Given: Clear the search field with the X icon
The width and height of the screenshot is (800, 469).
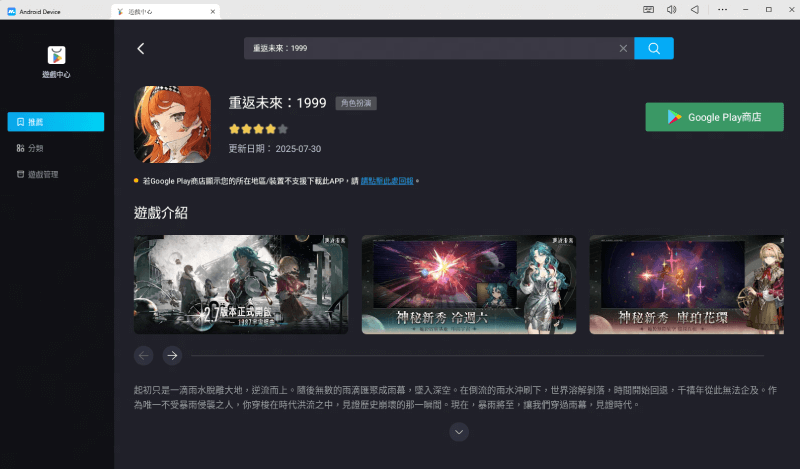Looking at the screenshot, I should [x=623, y=48].
